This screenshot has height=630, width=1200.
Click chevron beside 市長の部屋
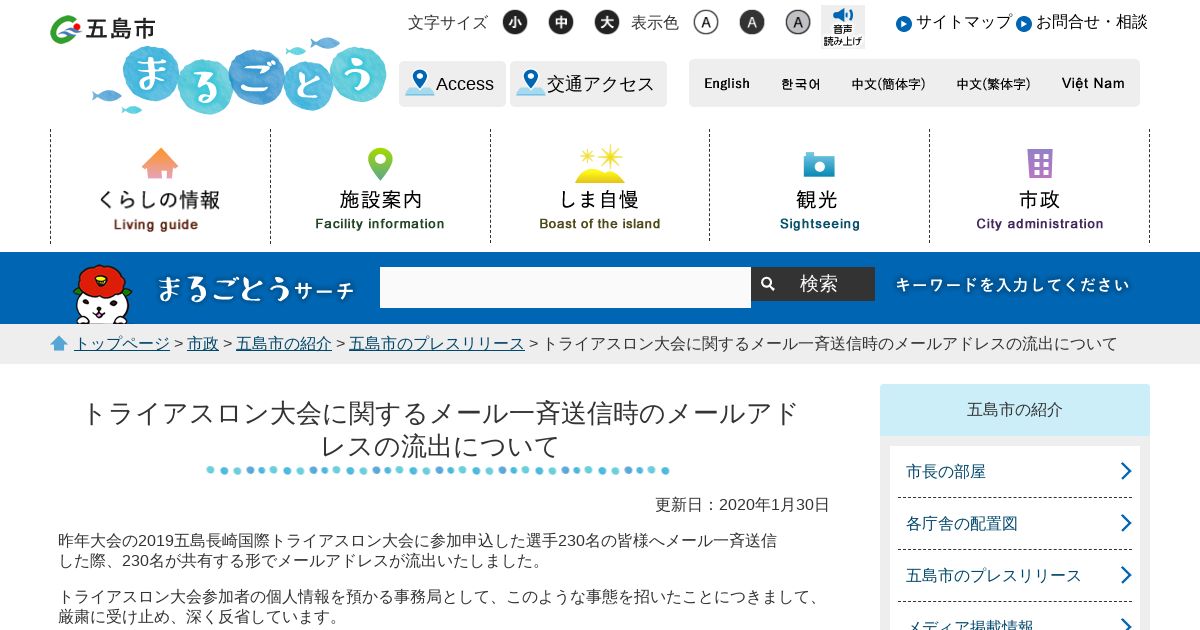click(1126, 471)
